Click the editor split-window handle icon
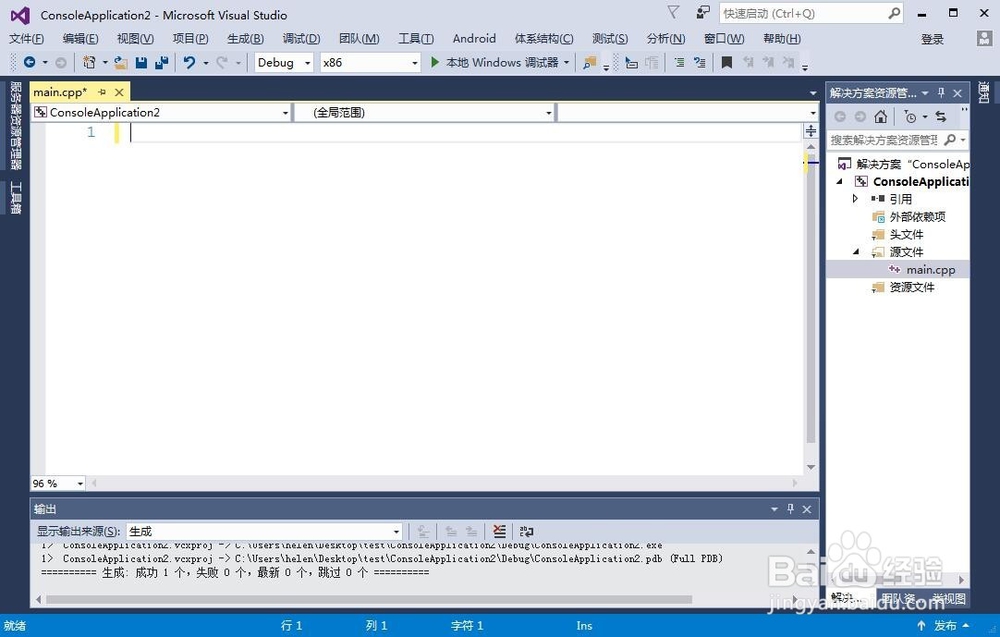1000x637 pixels. tap(811, 131)
